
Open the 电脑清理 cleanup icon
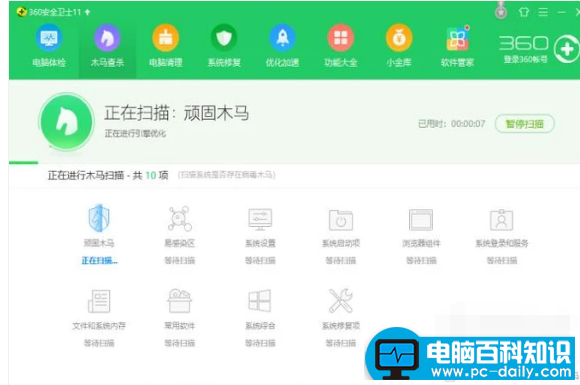pos(166,38)
